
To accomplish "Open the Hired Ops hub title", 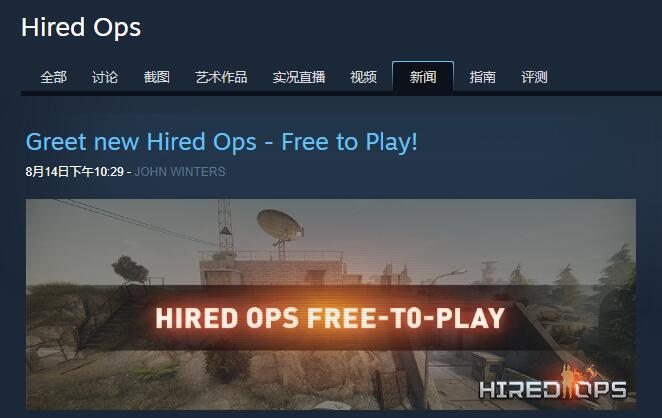I will pyautogui.click(x=81, y=28).
